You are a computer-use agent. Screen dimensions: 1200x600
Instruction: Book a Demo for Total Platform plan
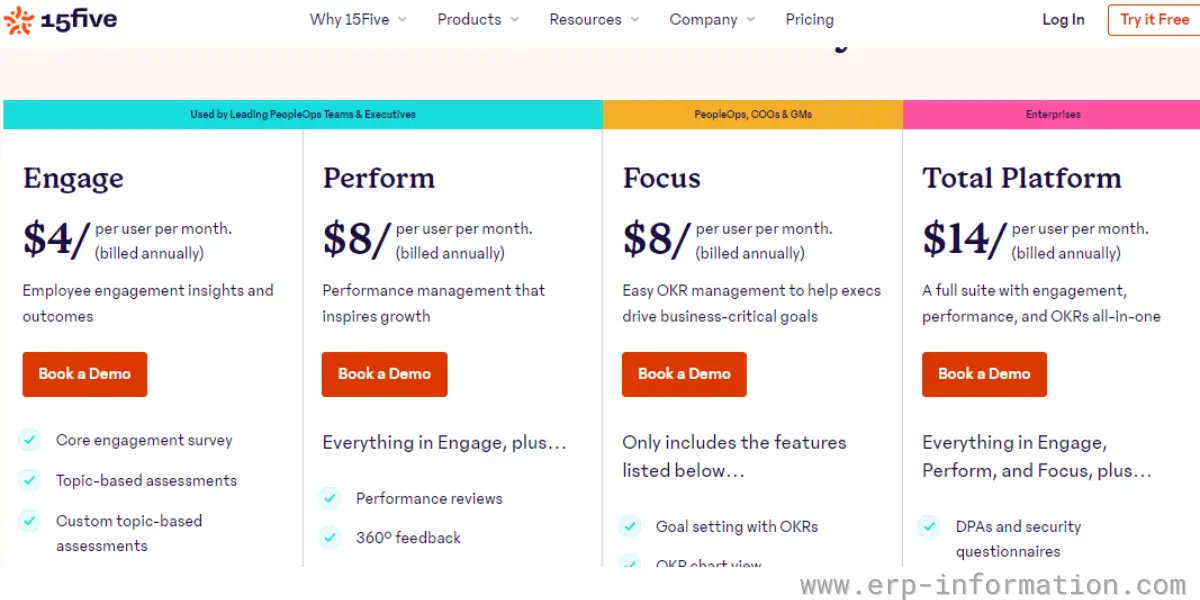coord(985,374)
